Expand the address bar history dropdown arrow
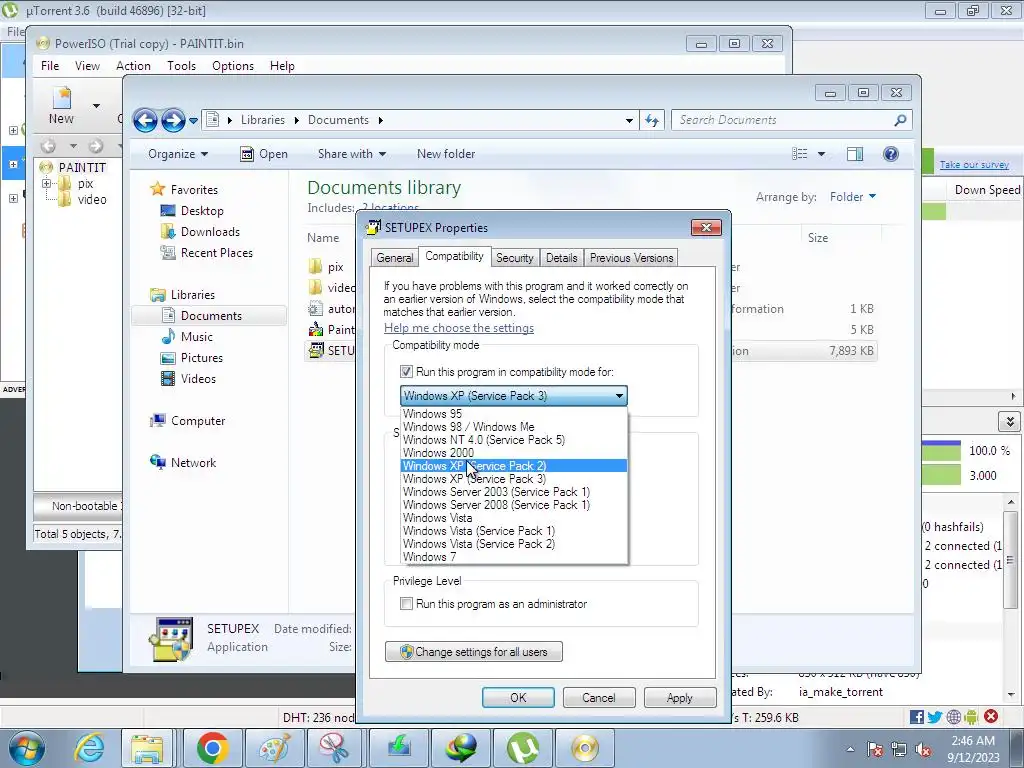The height and width of the screenshot is (768, 1024). pyautogui.click(x=629, y=120)
